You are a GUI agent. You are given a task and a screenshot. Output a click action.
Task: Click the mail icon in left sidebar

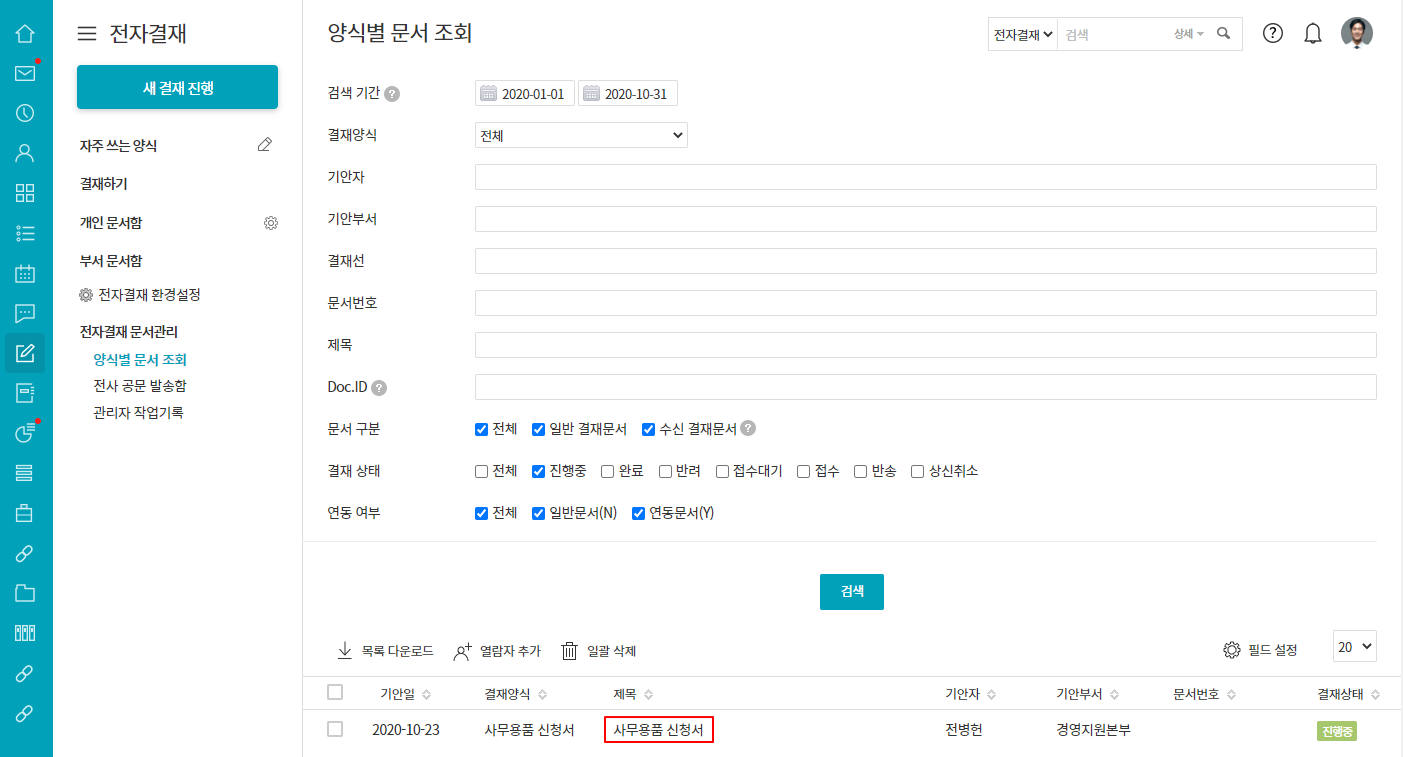26,73
